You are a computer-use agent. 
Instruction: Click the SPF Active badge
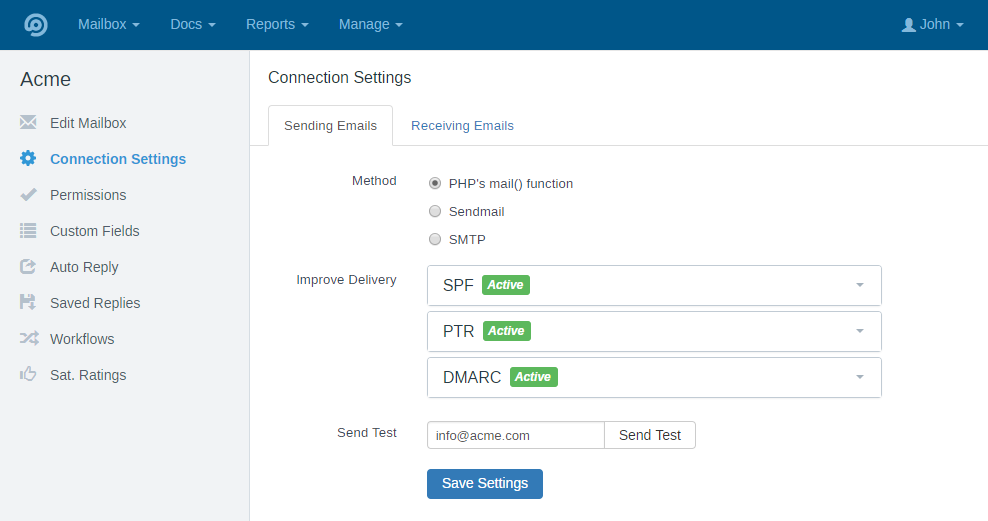point(505,285)
